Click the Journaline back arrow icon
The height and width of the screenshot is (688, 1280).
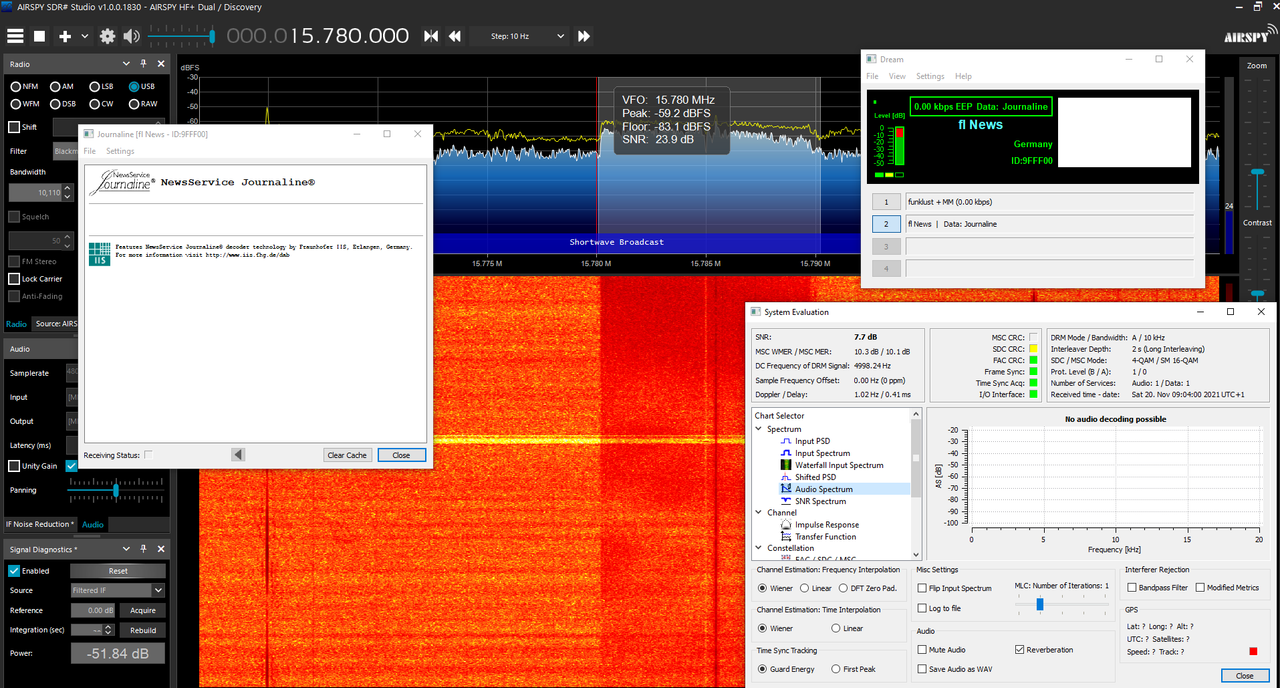click(238, 455)
